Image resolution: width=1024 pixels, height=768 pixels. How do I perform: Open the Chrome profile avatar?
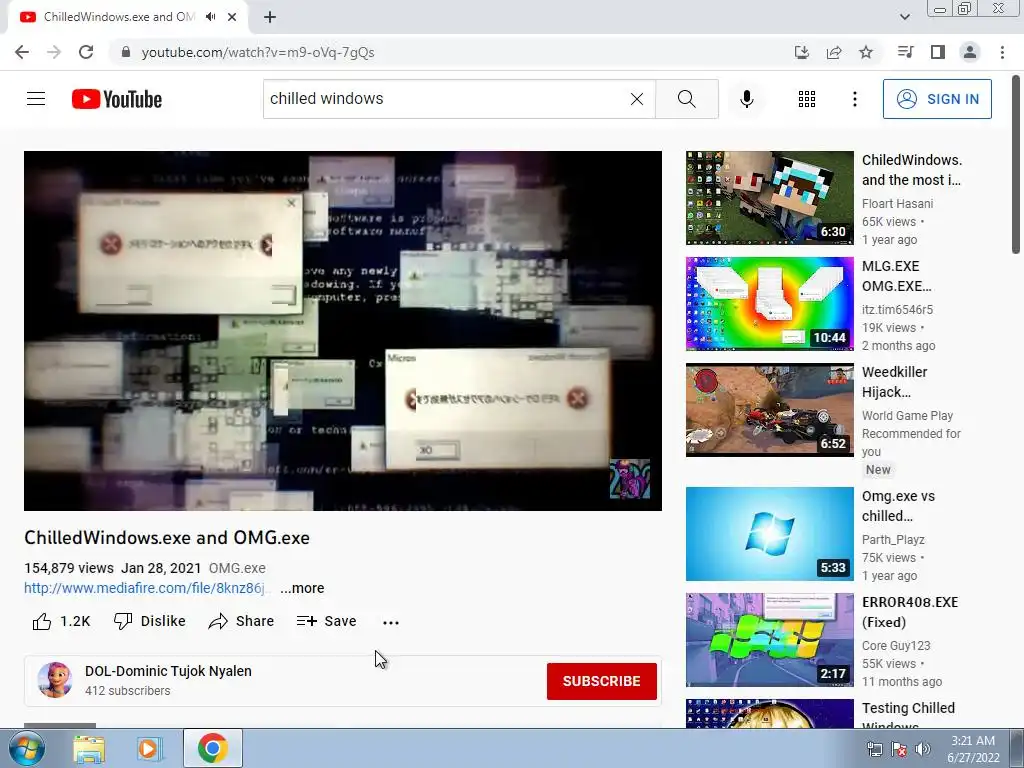pyautogui.click(x=970, y=52)
